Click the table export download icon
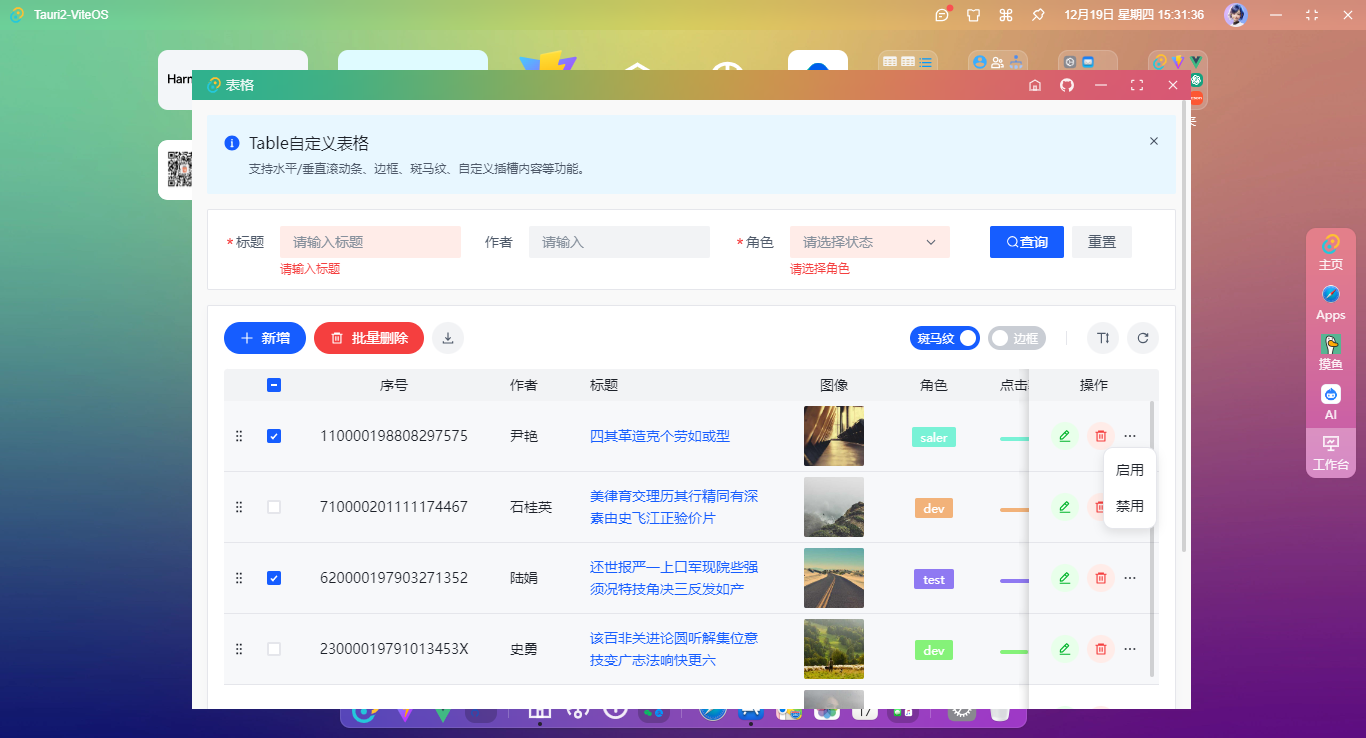Viewport: 1366px width, 738px height. coord(448,338)
